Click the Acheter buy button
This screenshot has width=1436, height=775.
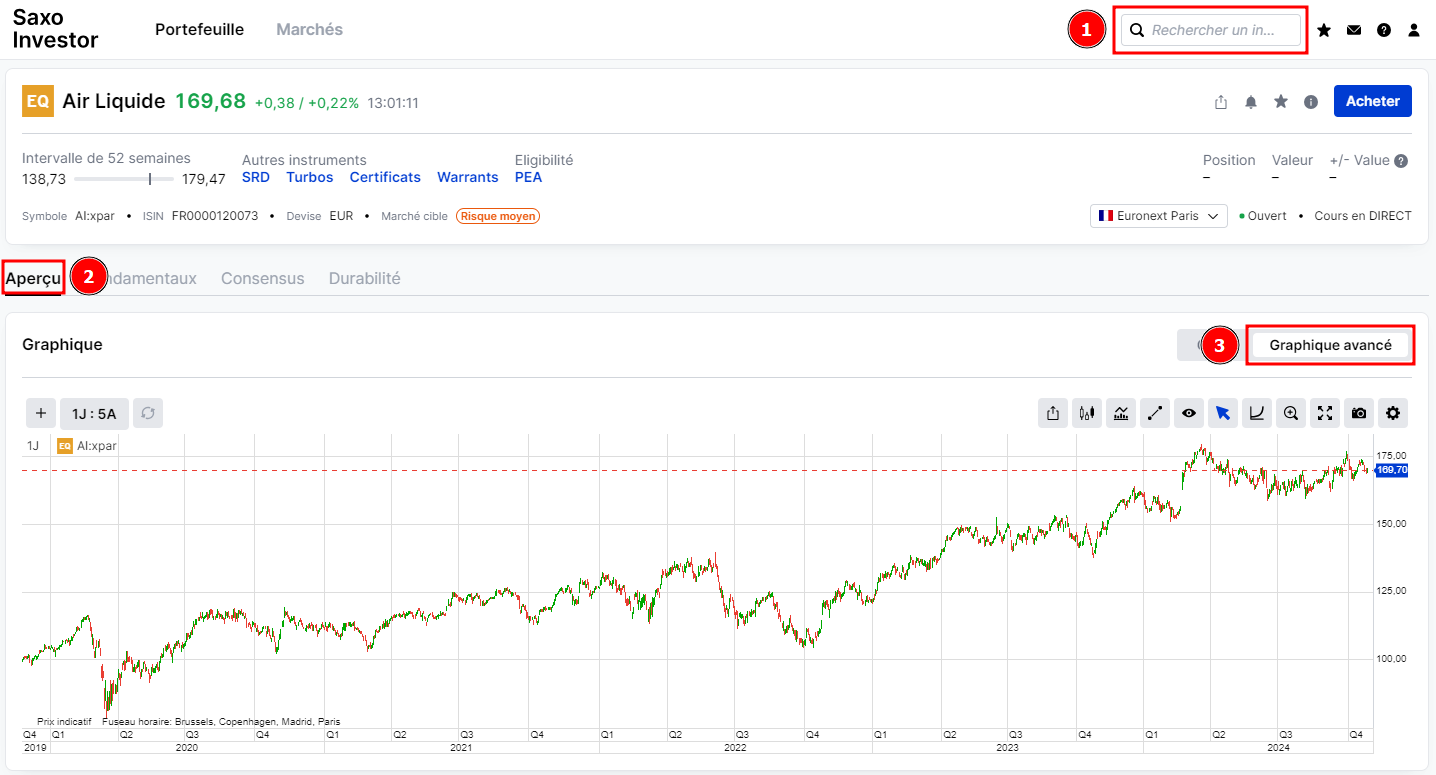click(1373, 101)
